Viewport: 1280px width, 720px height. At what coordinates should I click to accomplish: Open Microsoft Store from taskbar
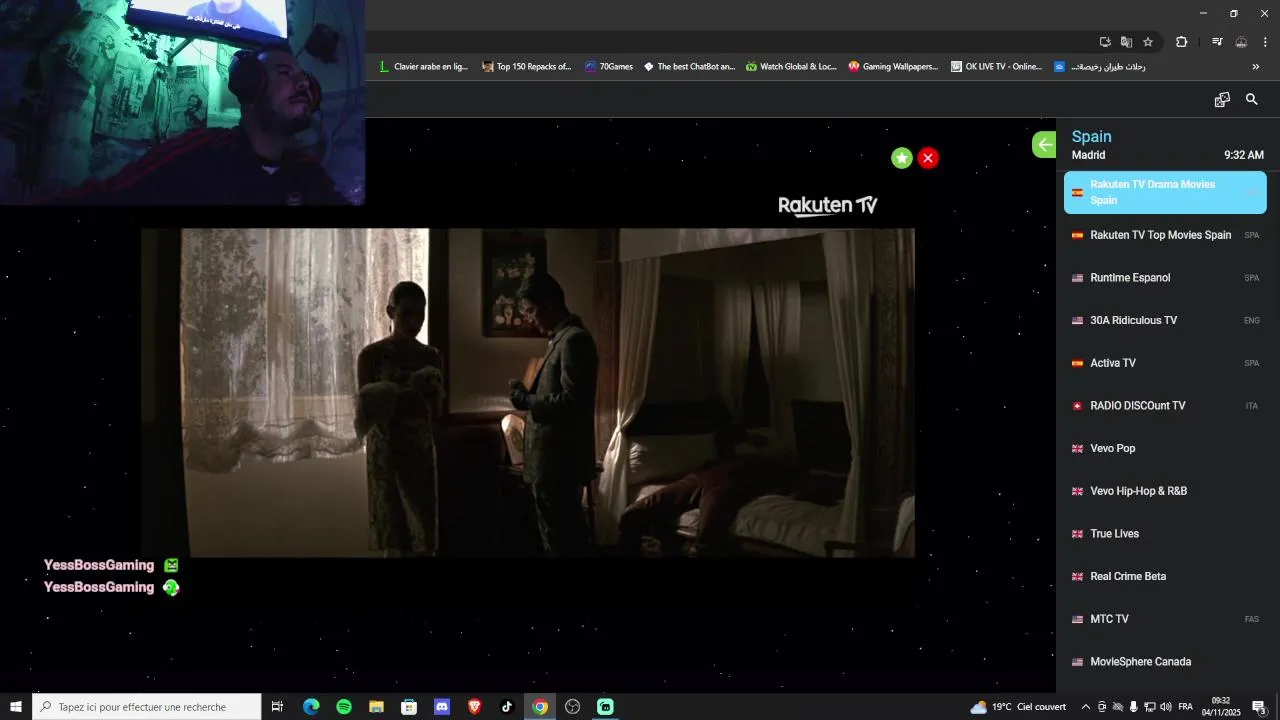(x=409, y=707)
